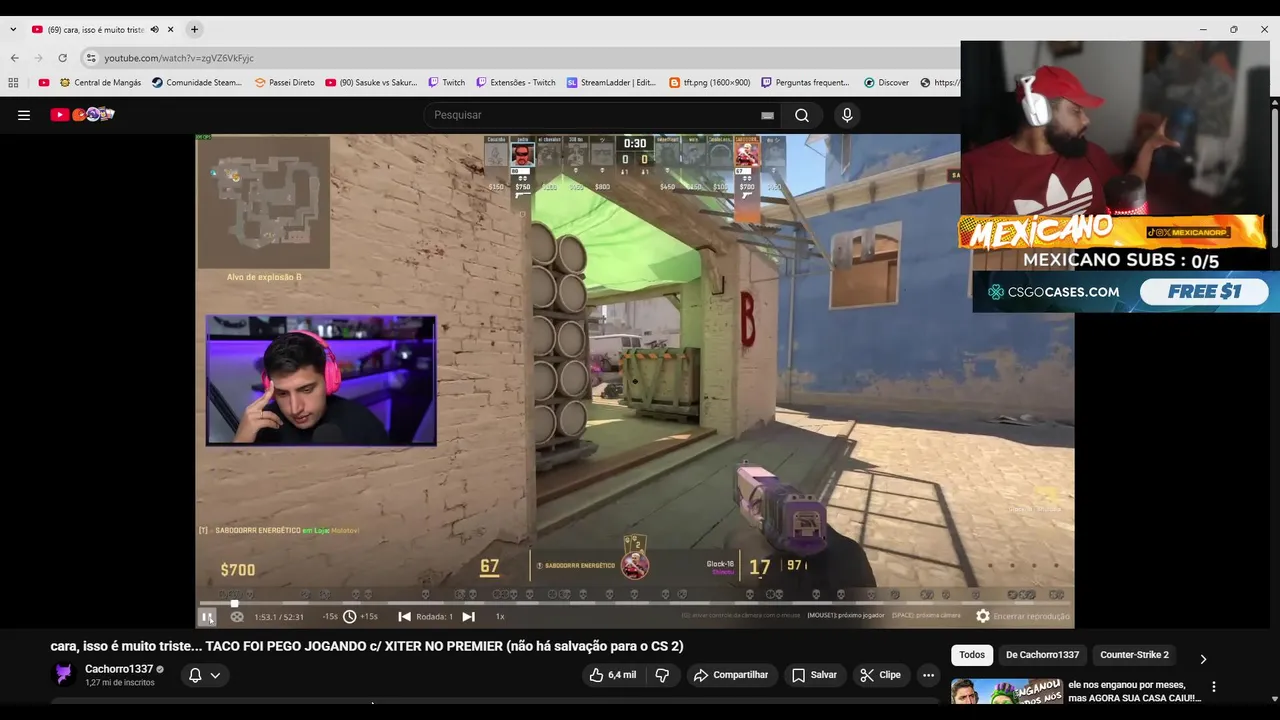Go to YouTube home via the logo
Image resolution: width=1280 pixels, height=720 pixels.
(x=82, y=115)
